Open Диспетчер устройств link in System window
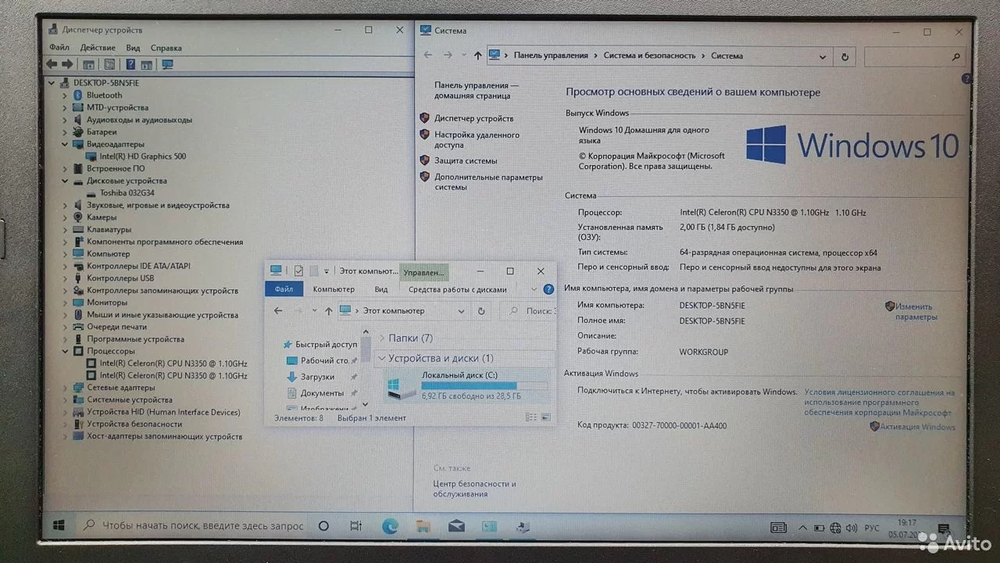 tap(474, 119)
